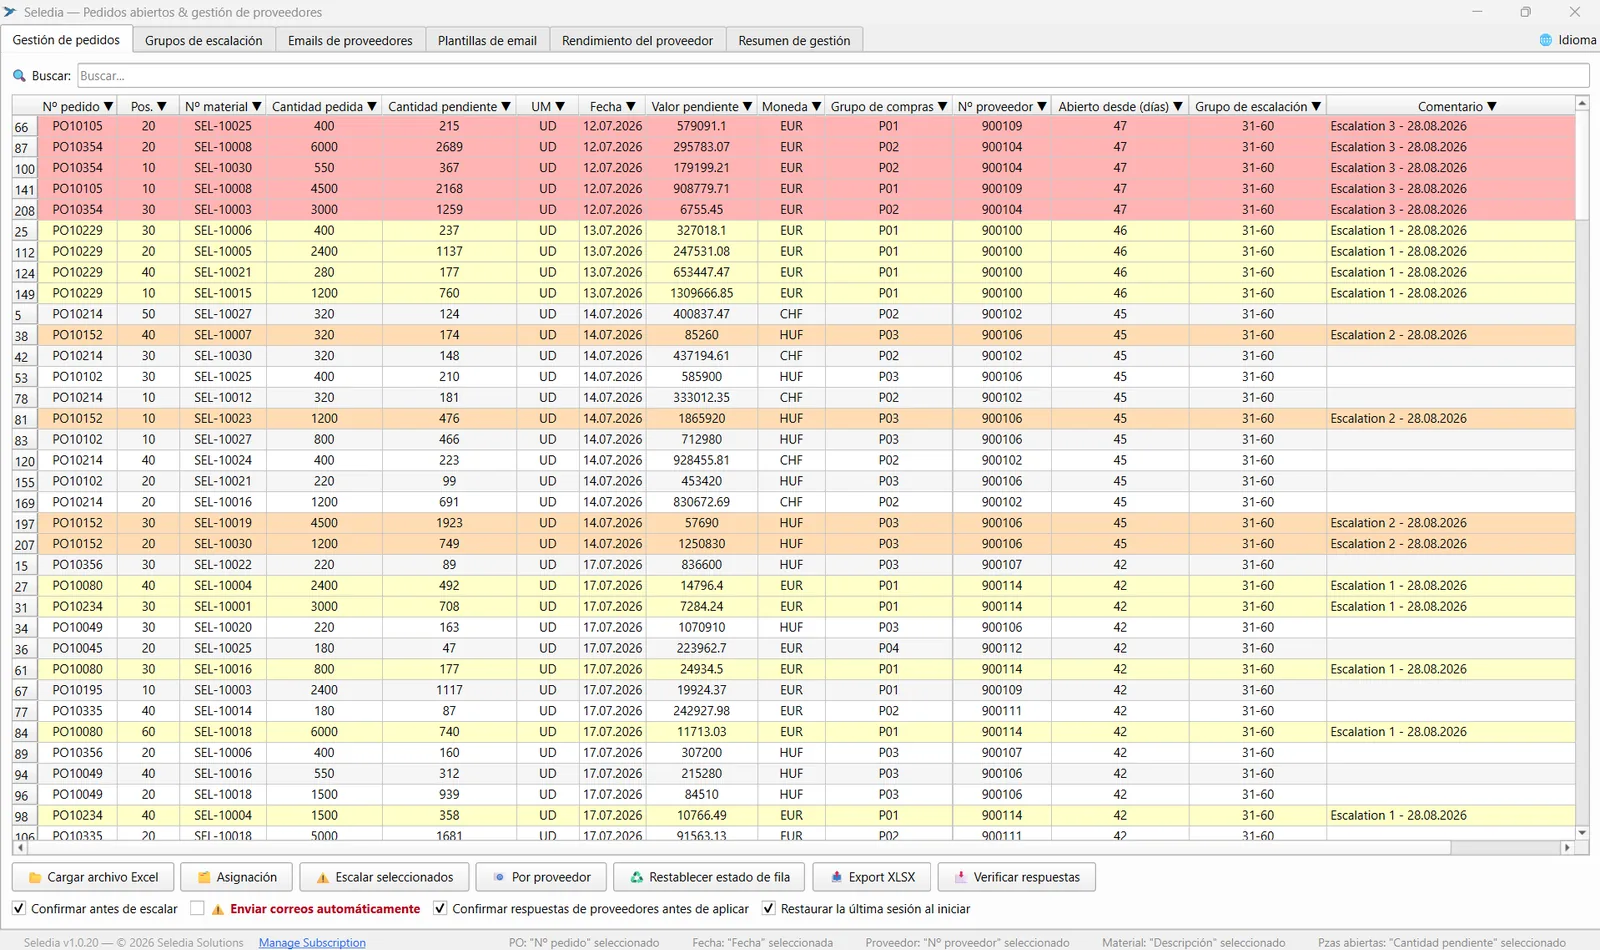Open the Comentario column filter
The image size is (1600, 950).
(1492, 107)
